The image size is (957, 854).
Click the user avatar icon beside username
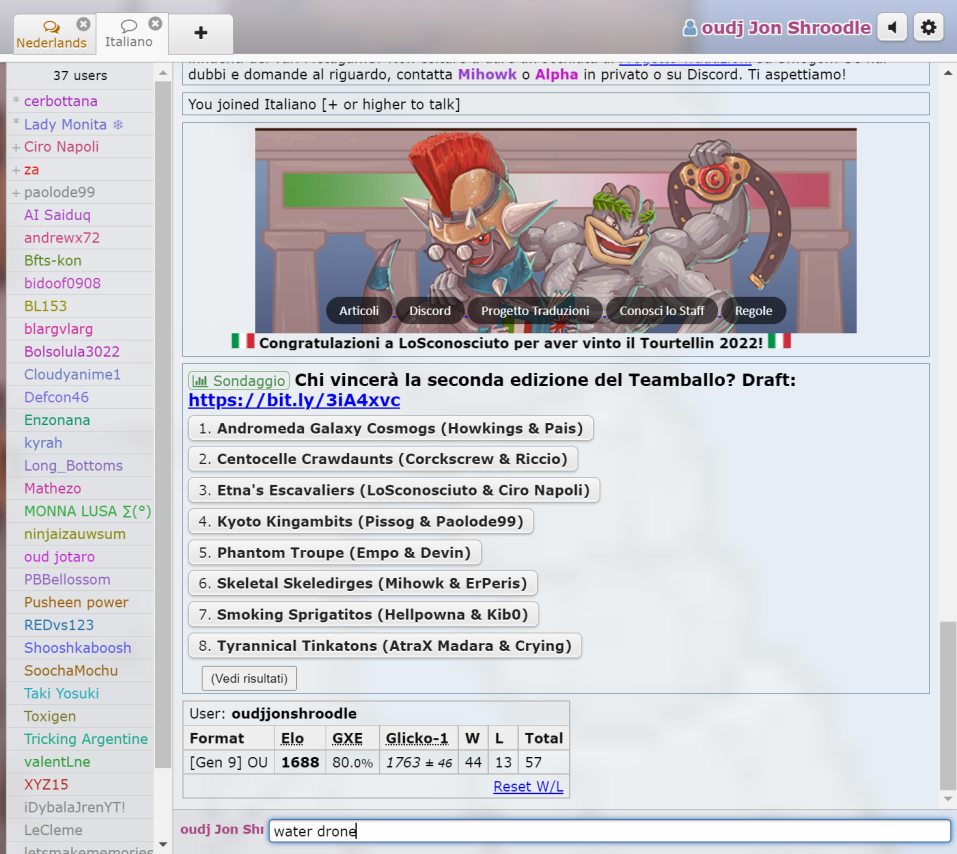(690, 28)
